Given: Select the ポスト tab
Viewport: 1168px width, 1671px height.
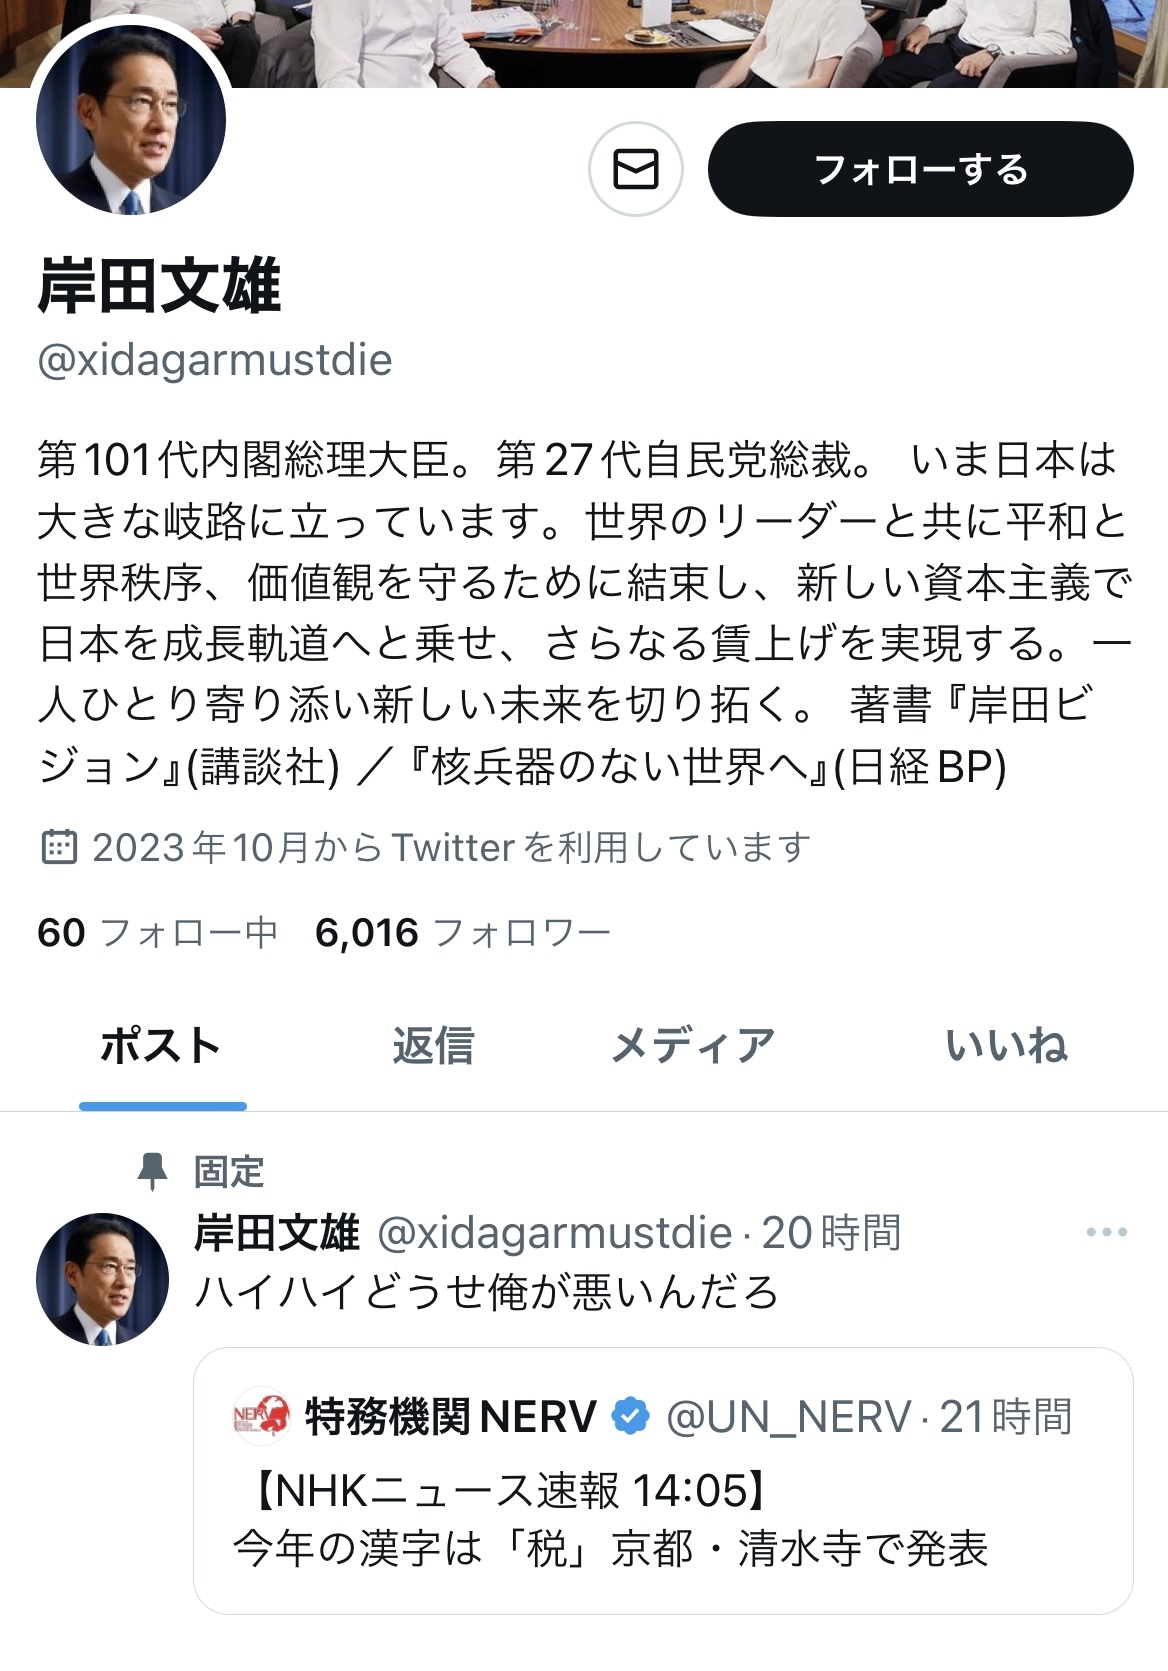Looking at the screenshot, I should point(162,1046).
